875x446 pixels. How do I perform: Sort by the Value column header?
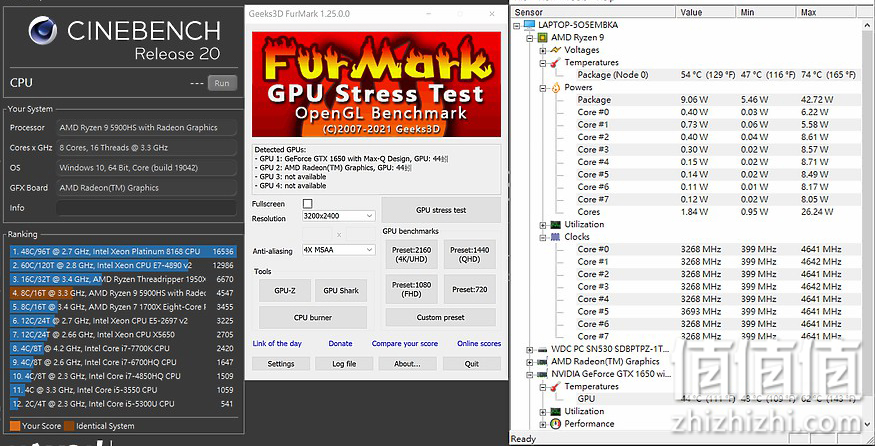(x=706, y=12)
